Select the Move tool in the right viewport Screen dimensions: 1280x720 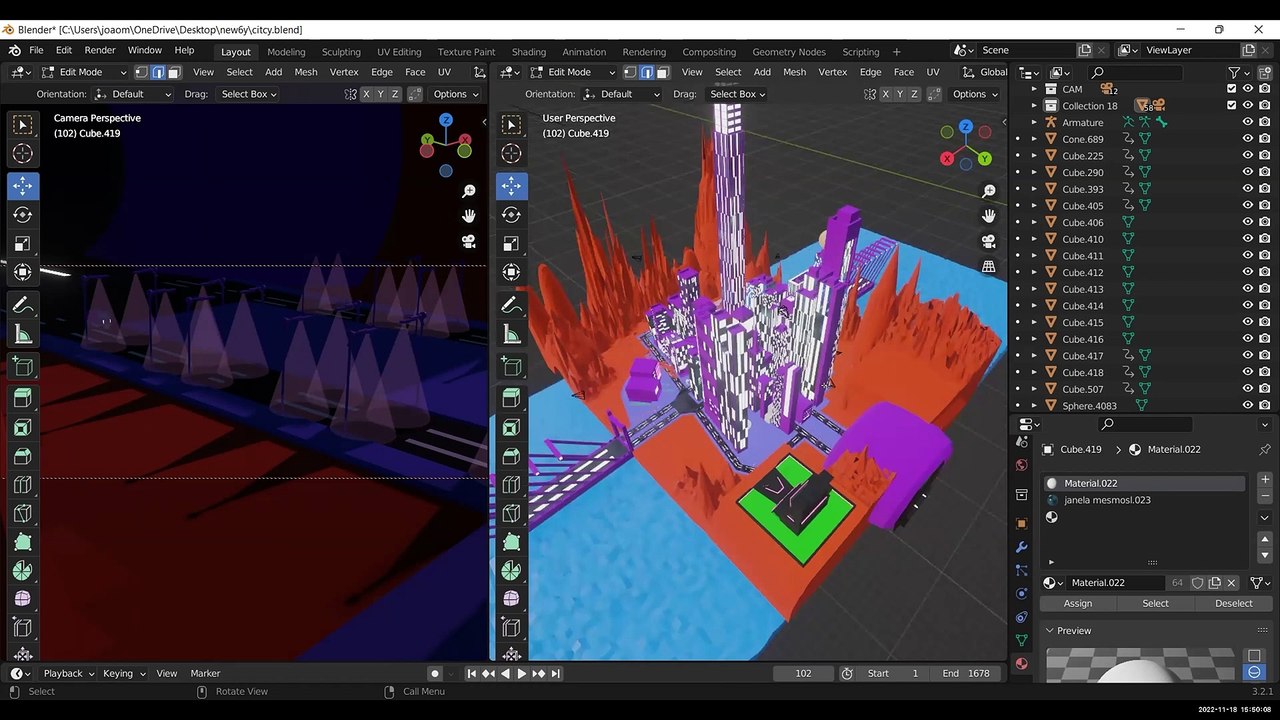tap(511, 186)
